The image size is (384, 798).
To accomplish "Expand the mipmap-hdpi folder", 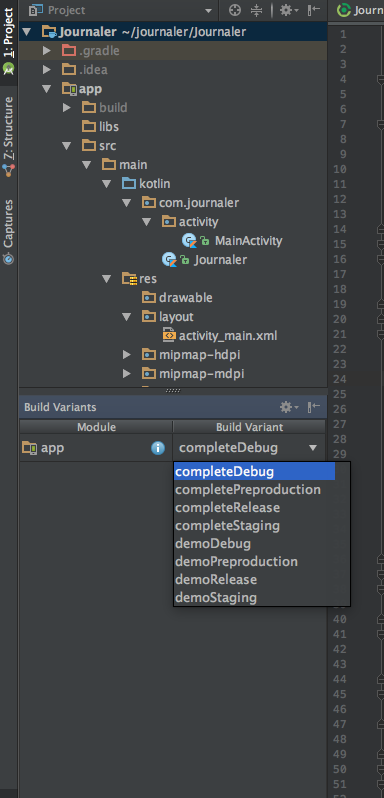I will click(x=127, y=355).
